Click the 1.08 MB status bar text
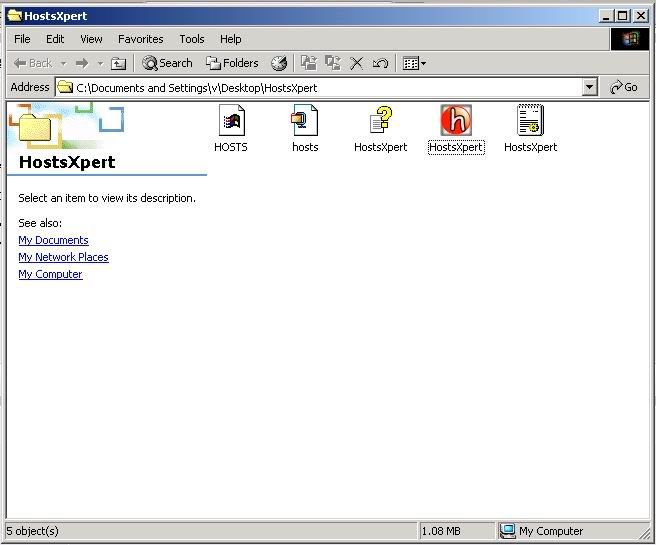Image resolution: width=656 pixels, height=545 pixels. click(441, 531)
